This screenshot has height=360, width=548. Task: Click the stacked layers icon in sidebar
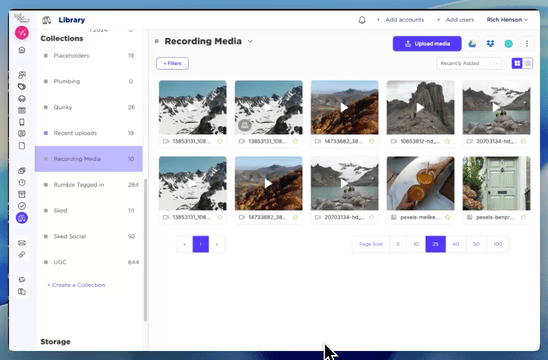click(x=22, y=171)
